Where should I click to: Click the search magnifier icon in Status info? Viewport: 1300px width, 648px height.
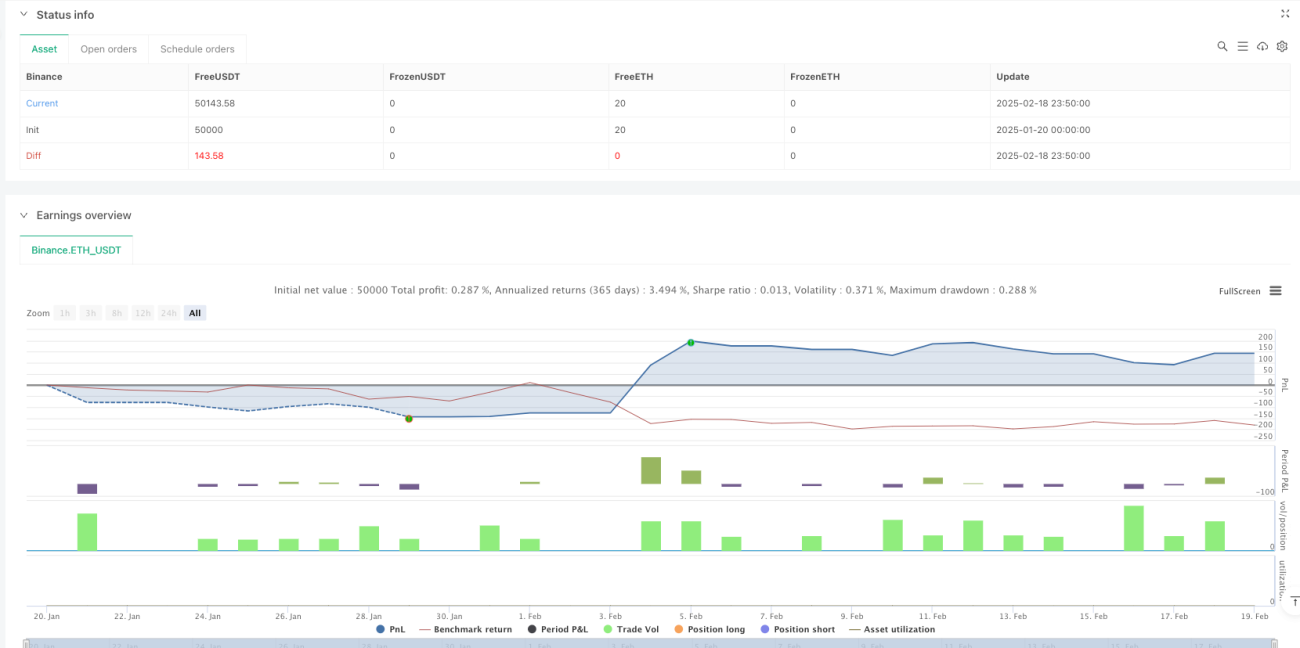click(1222, 46)
